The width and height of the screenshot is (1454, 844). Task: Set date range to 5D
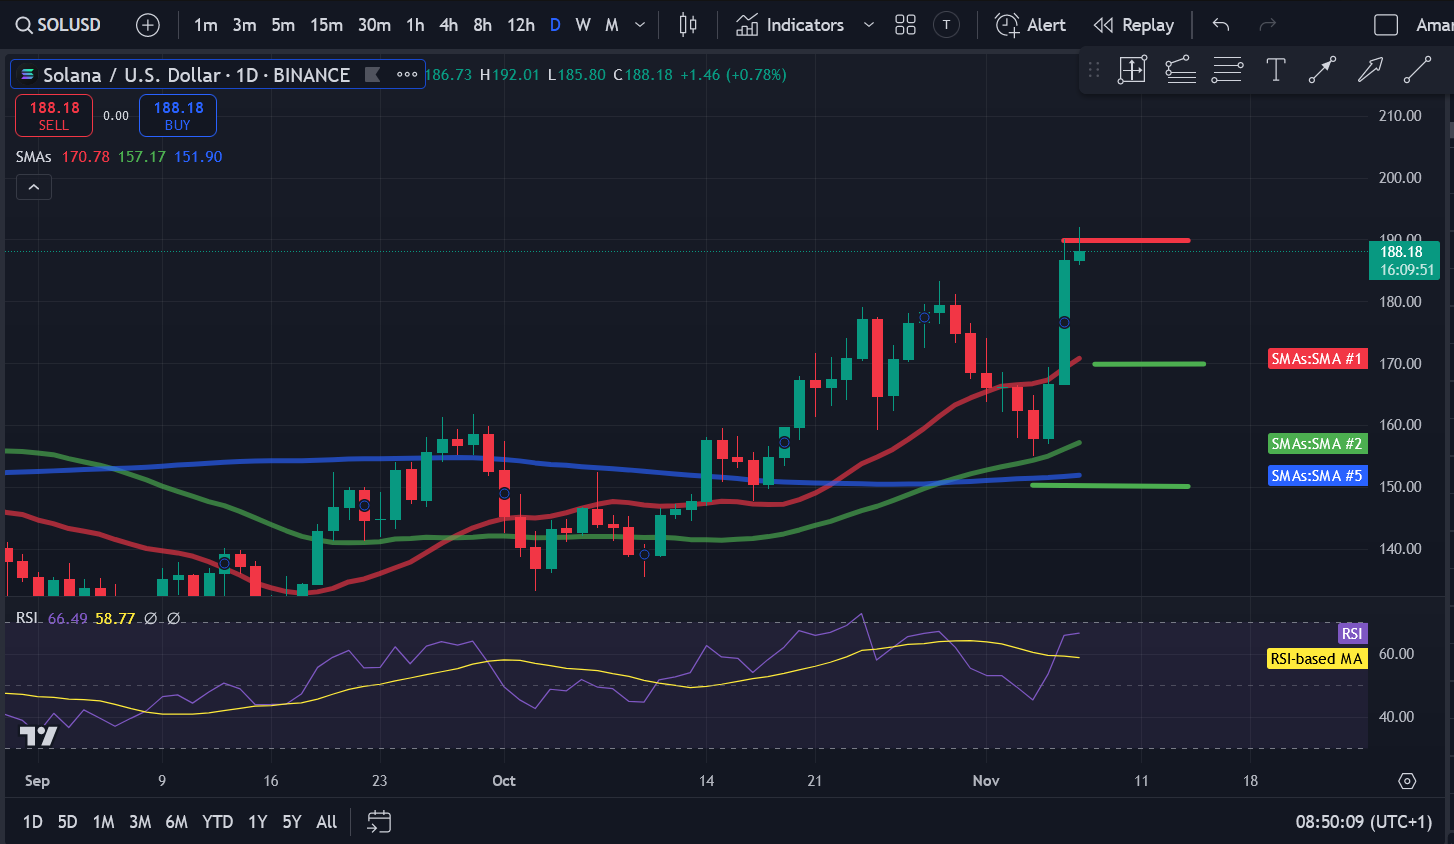coord(67,822)
